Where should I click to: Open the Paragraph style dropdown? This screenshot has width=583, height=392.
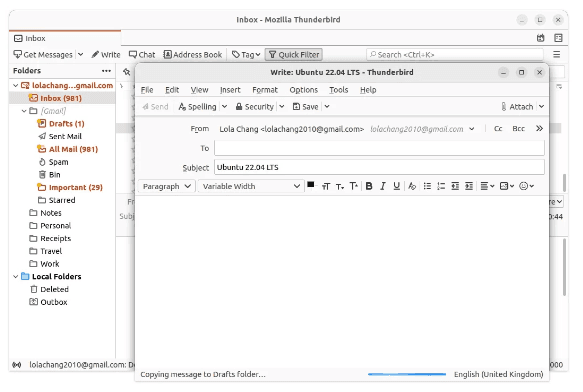166,186
